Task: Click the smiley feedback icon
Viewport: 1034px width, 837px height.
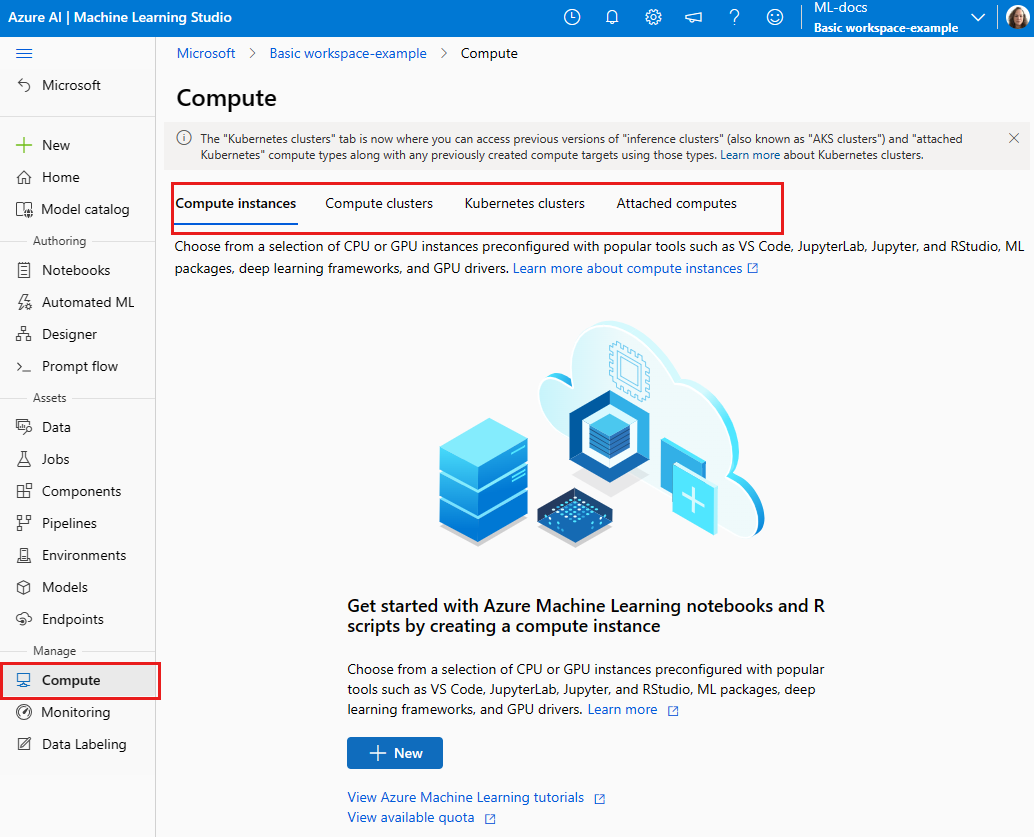Action: (x=775, y=17)
